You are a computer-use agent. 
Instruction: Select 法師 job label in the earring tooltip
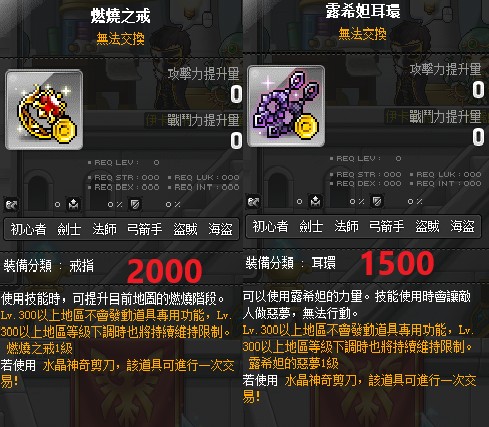(x=346, y=226)
